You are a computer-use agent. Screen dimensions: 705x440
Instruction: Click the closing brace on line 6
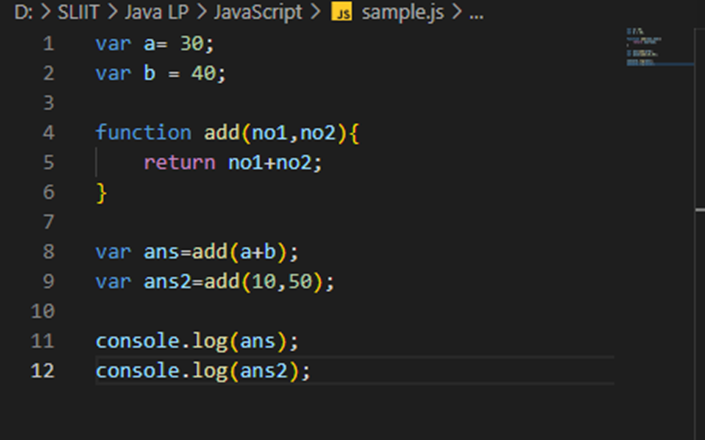coord(102,193)
